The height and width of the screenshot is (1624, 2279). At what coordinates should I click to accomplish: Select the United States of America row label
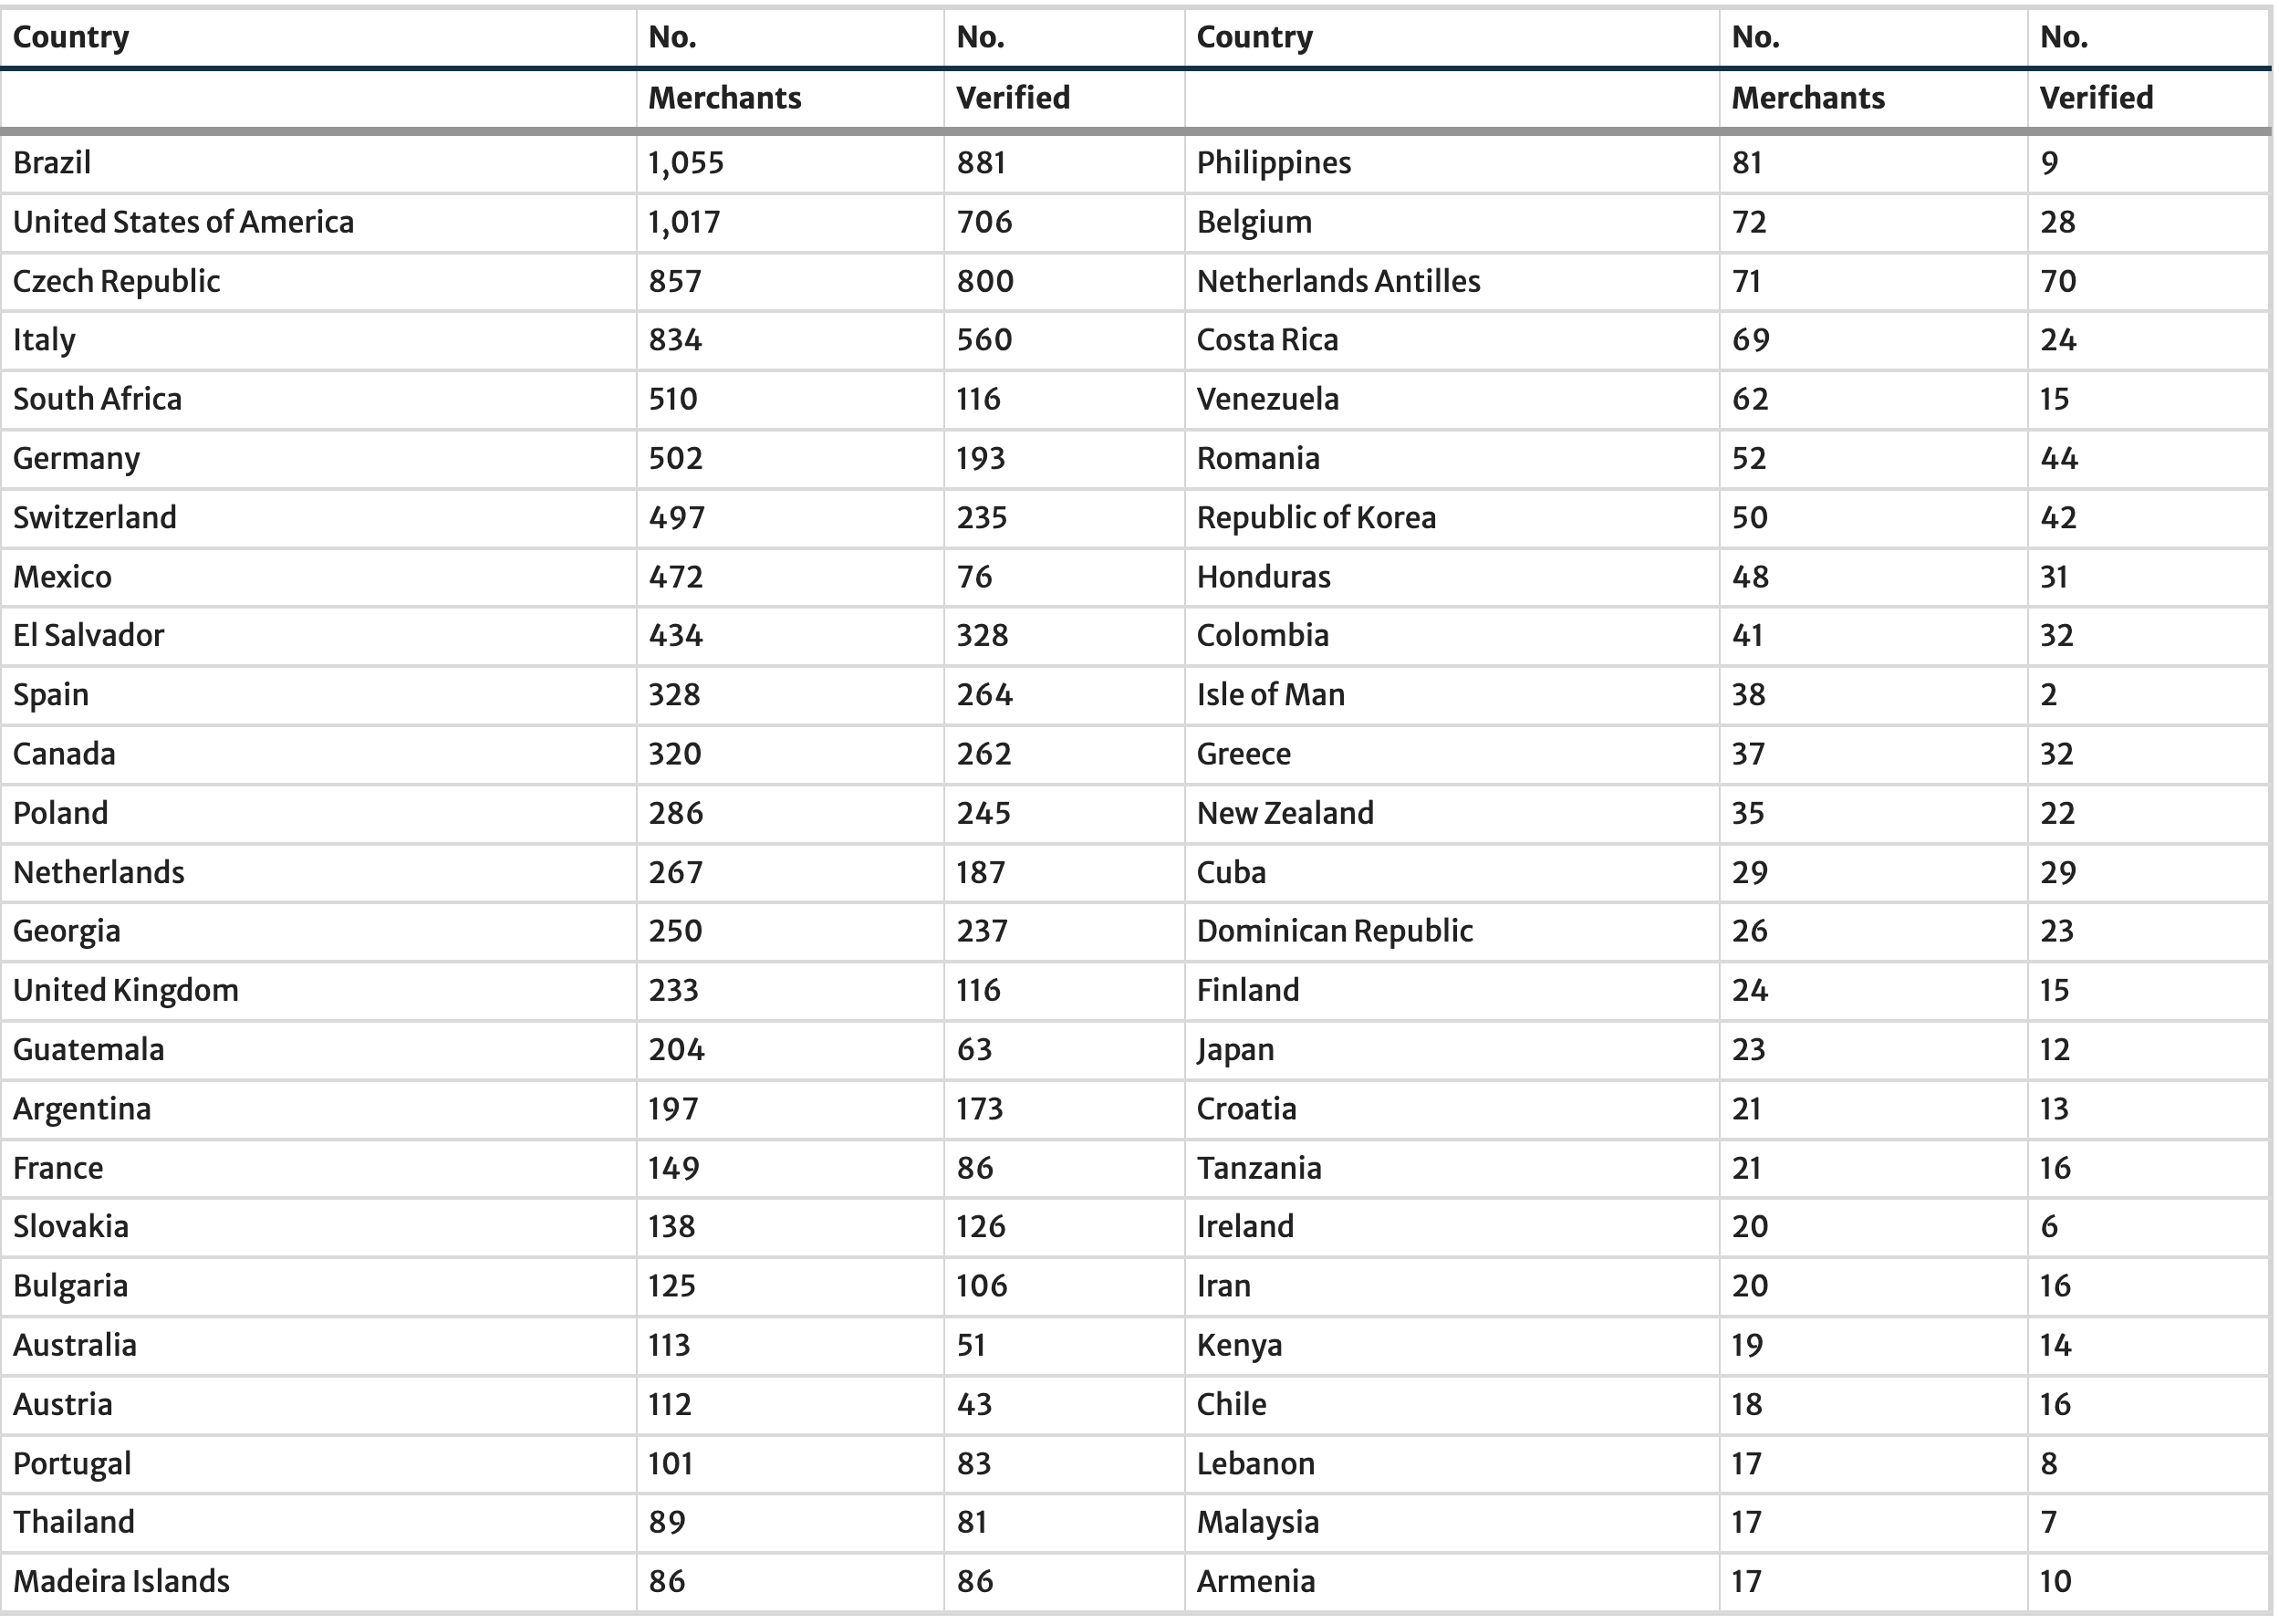[x=183, y=221]
